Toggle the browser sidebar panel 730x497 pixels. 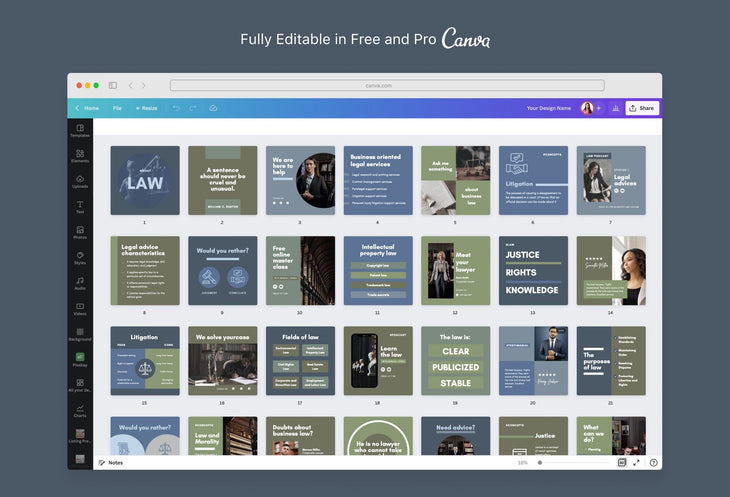[113, 85]
